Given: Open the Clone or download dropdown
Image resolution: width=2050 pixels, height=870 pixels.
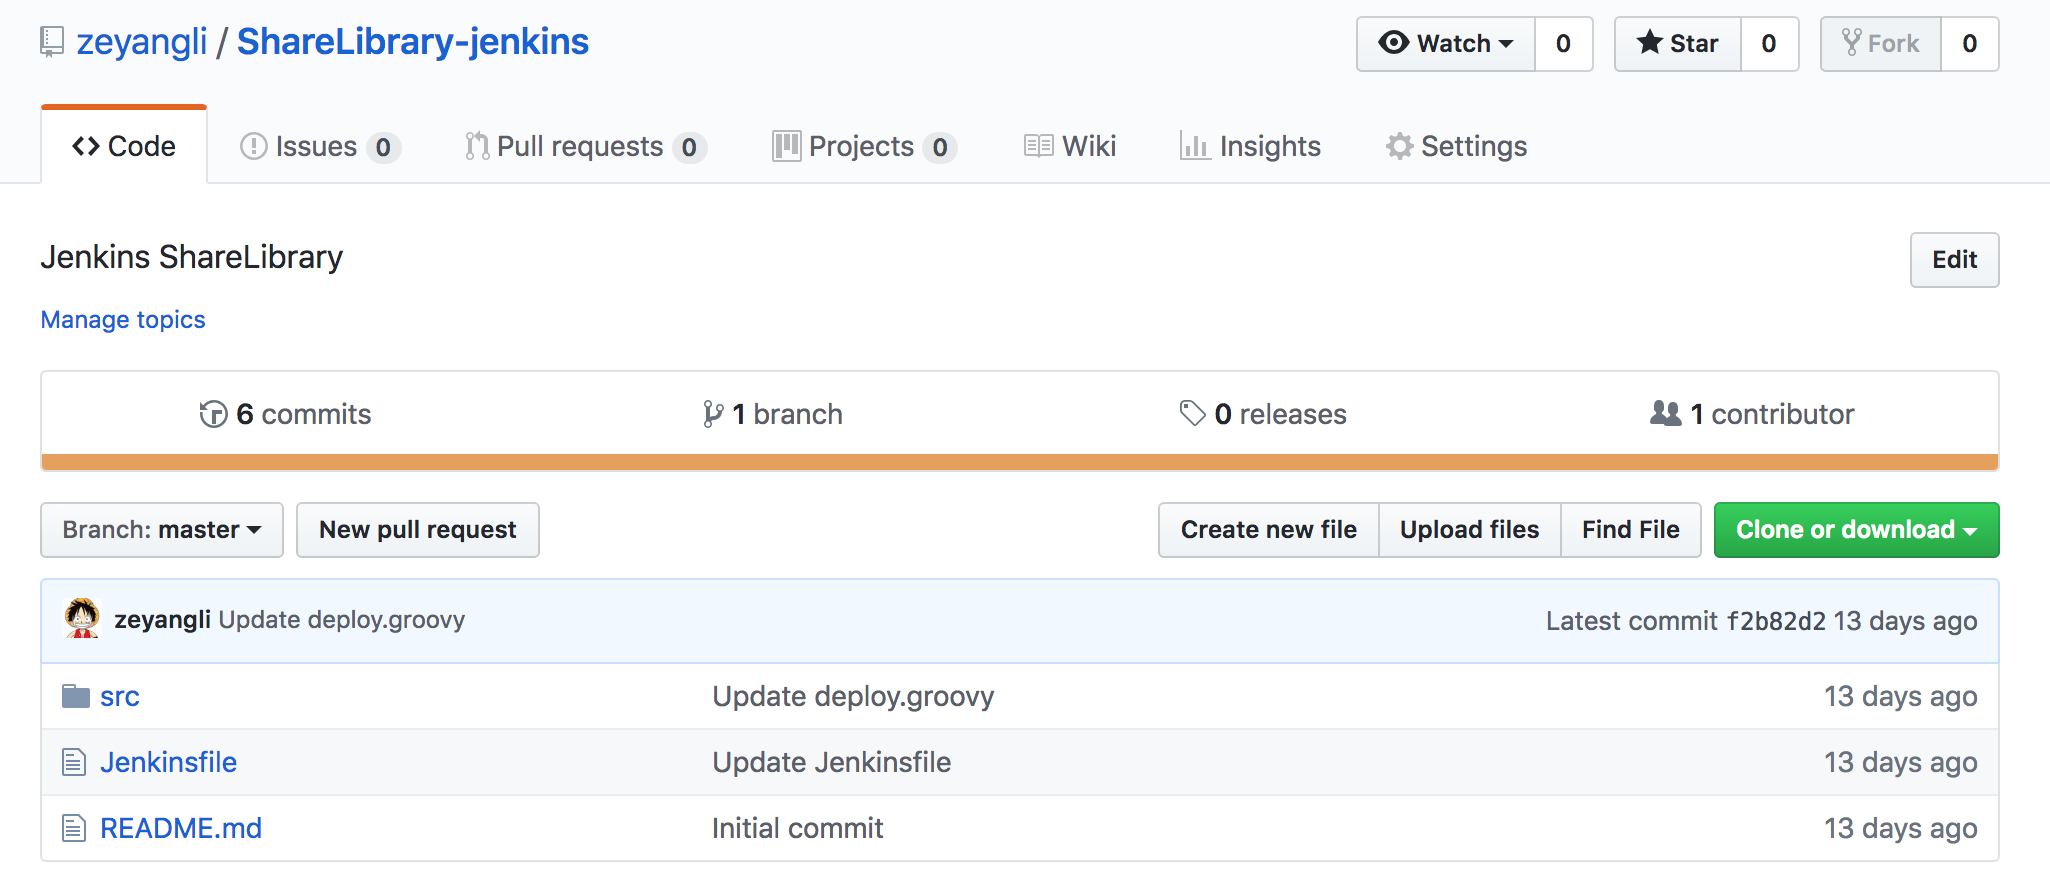Looking at the screenshot, I should (1856, 530).
